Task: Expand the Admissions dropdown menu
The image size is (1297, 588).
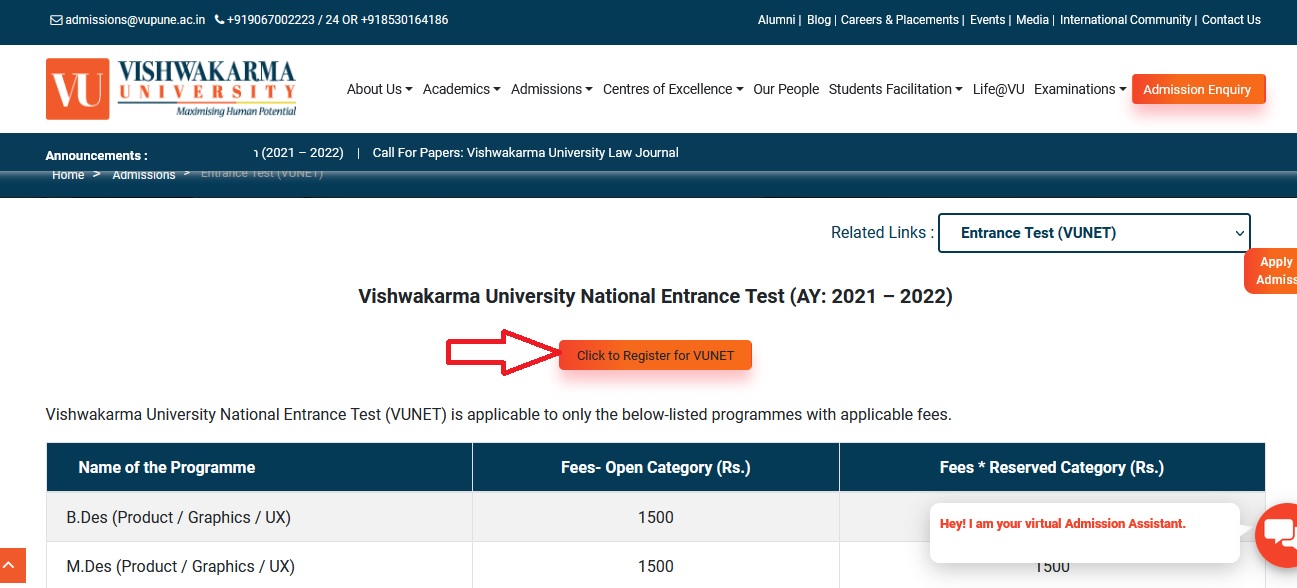Action: 552,89
